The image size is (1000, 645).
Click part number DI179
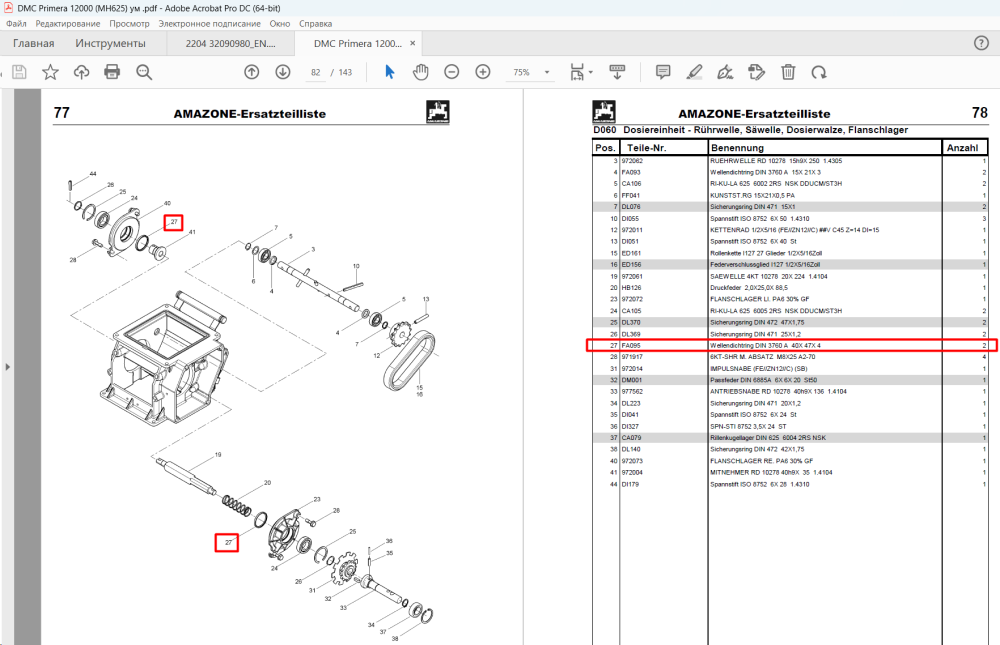click(x=630, y=485)
